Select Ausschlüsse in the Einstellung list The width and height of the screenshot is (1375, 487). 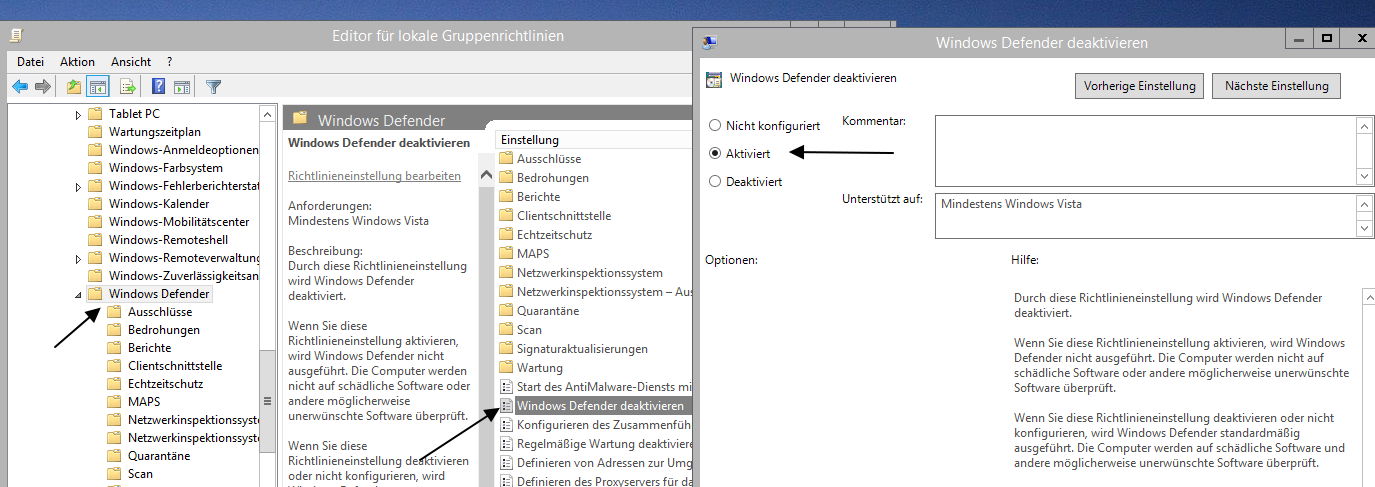(549, 159)
